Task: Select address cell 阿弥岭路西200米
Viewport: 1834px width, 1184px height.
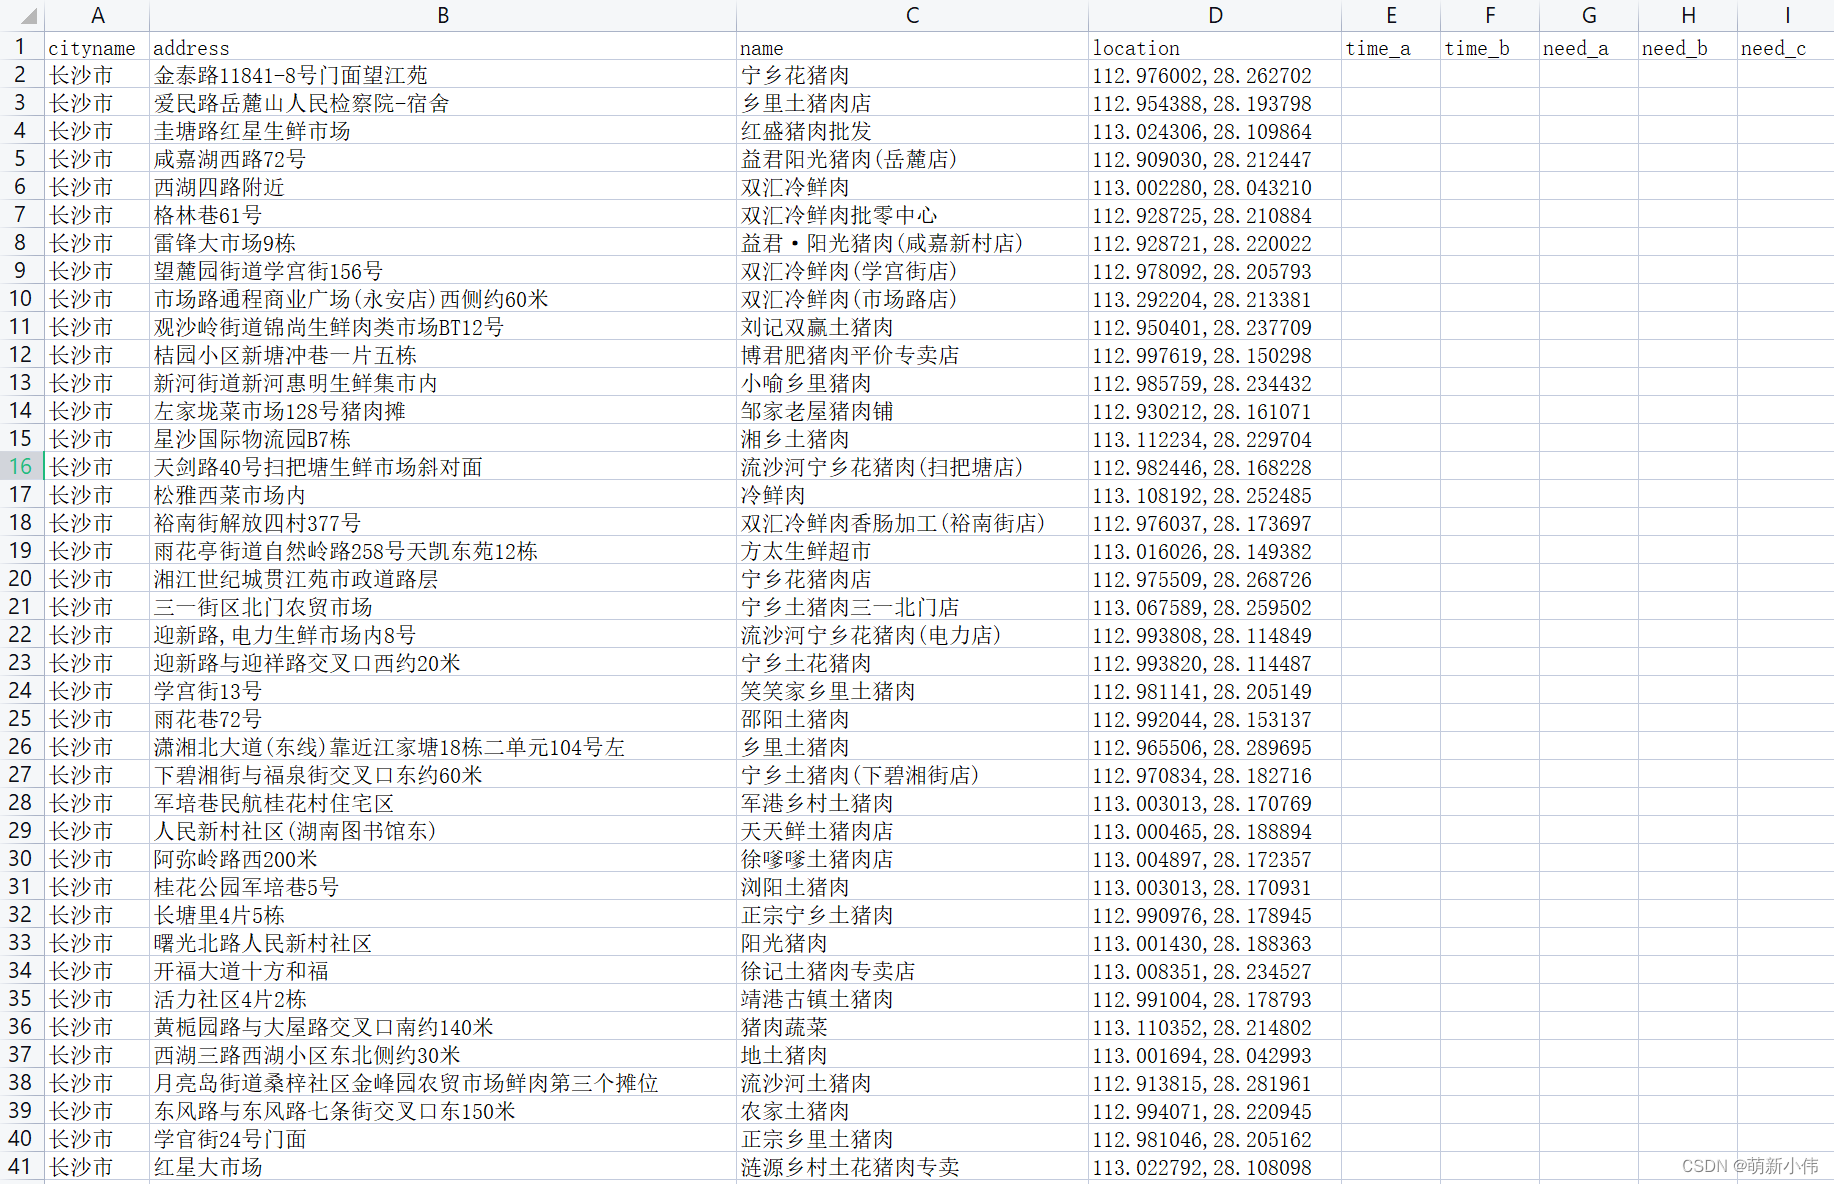Action: click(x=443, y=859)
